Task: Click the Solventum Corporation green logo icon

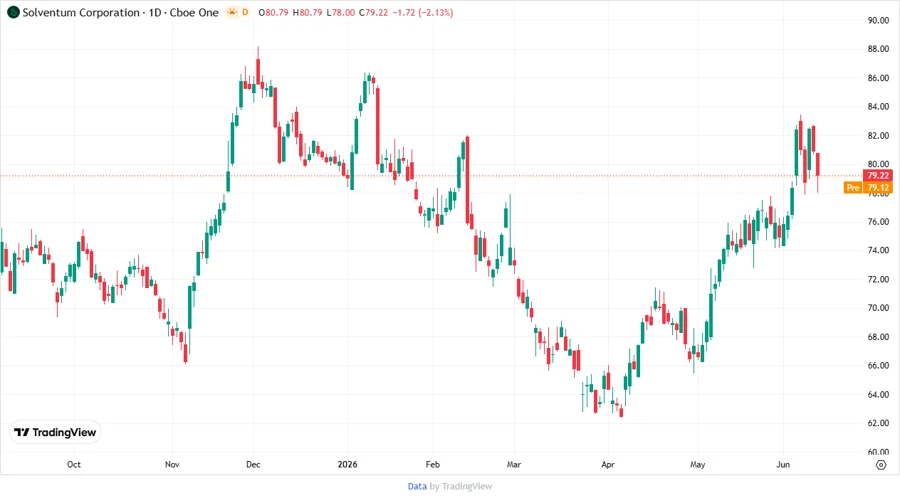Action: pyautogui.click(x=13, y=12)
